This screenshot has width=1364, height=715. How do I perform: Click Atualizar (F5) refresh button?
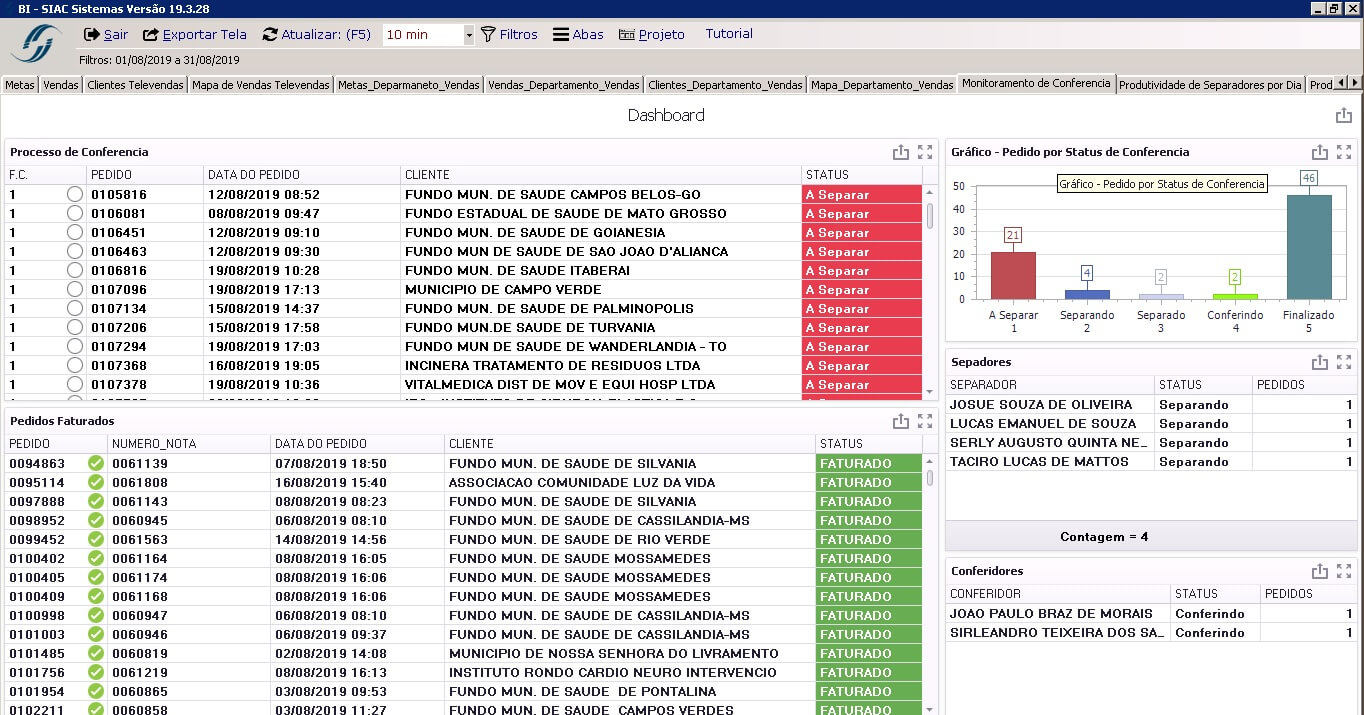[x=316, y=34]
